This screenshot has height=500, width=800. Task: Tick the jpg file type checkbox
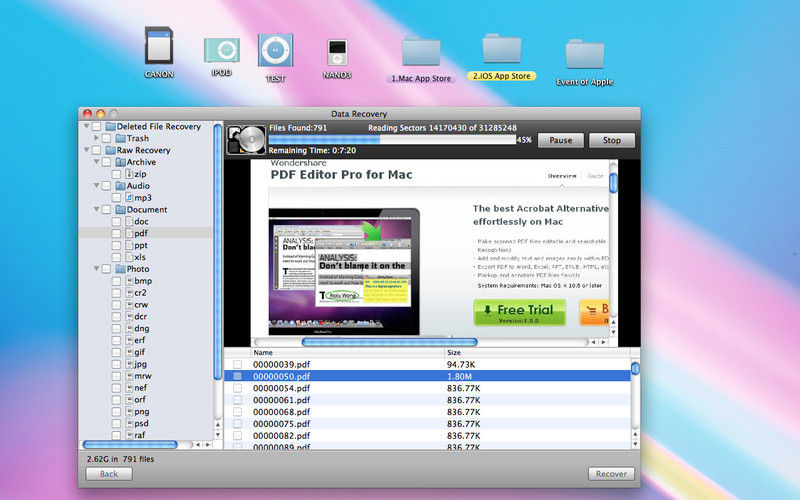[x=116, y=364]
